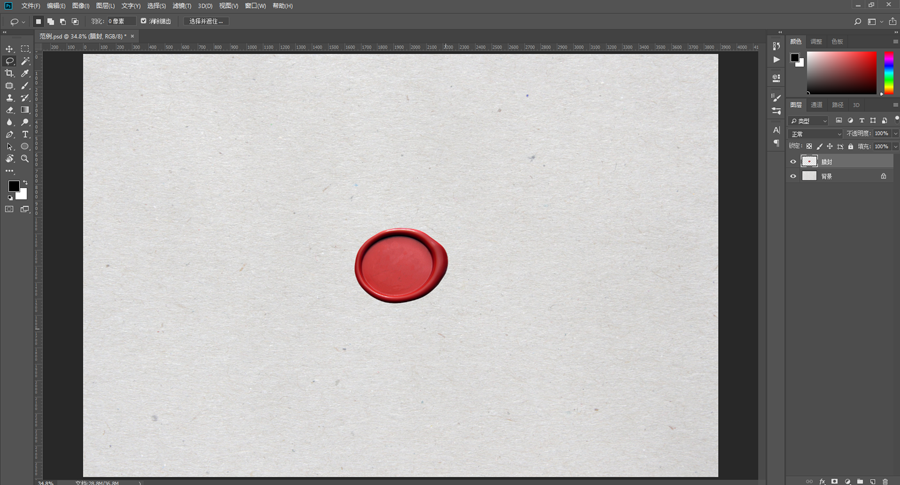Screen dimensions: 900x485
Task: Click the 选择并遮住 Select and Mask button
Action: pos(206,21)
